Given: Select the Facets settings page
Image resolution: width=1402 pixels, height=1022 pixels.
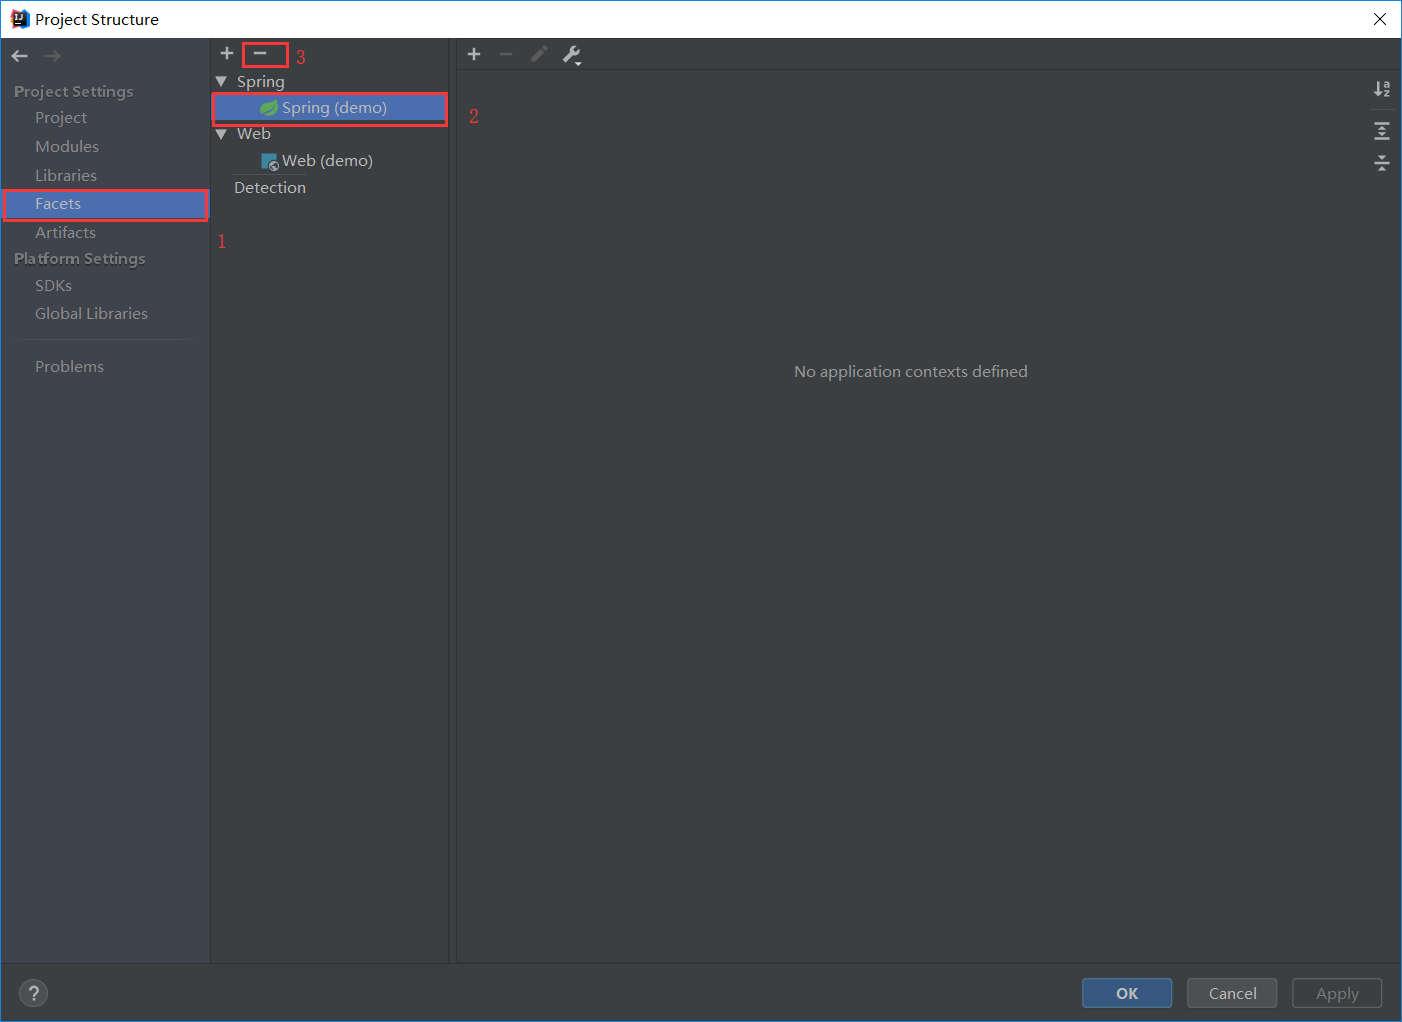Looking at the screenshot, I should point(106,204).
